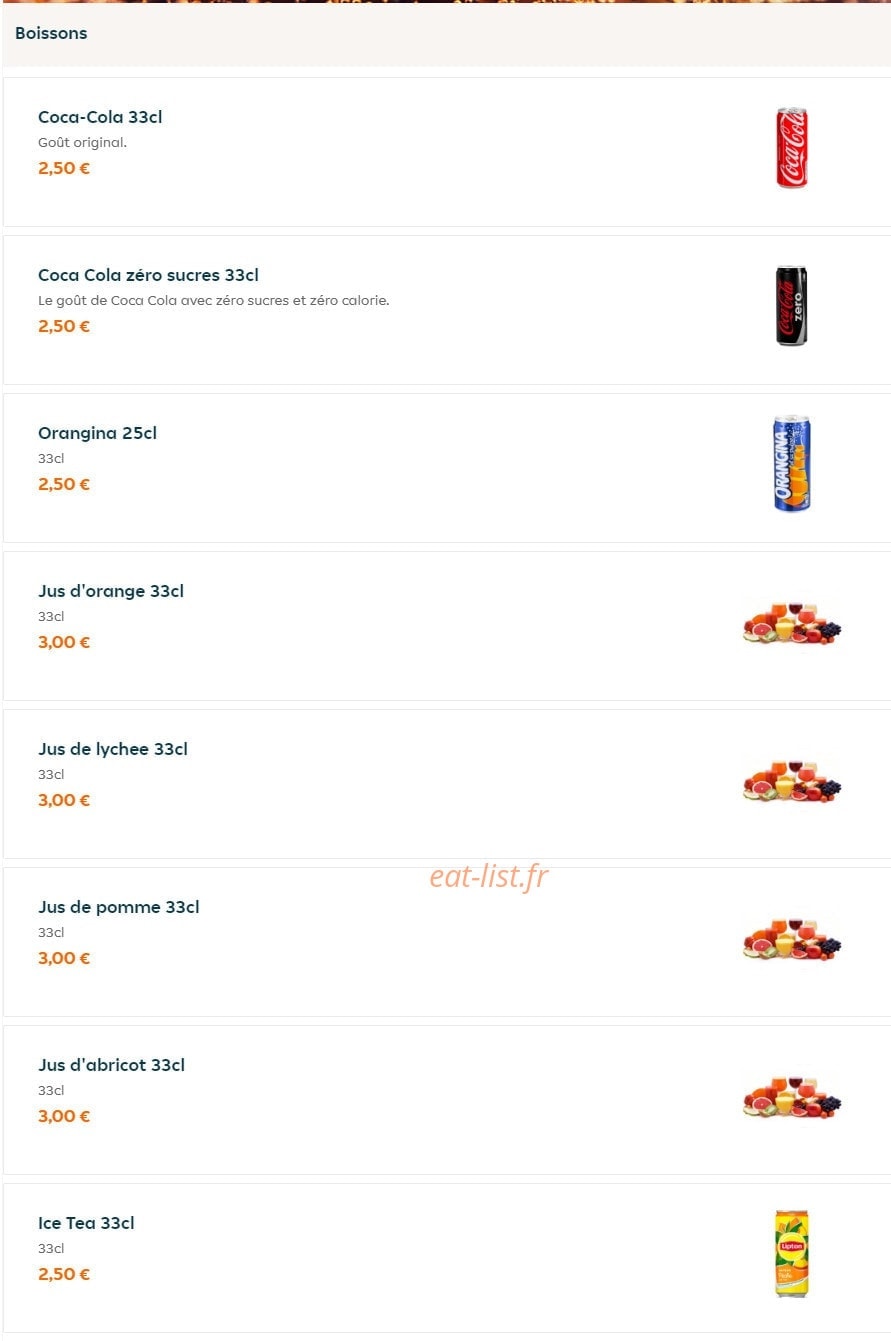Click the 3,00 € price of Jus d'abricot
Viewport: 891px width, 1341px height.
[x=64, y=1116]
